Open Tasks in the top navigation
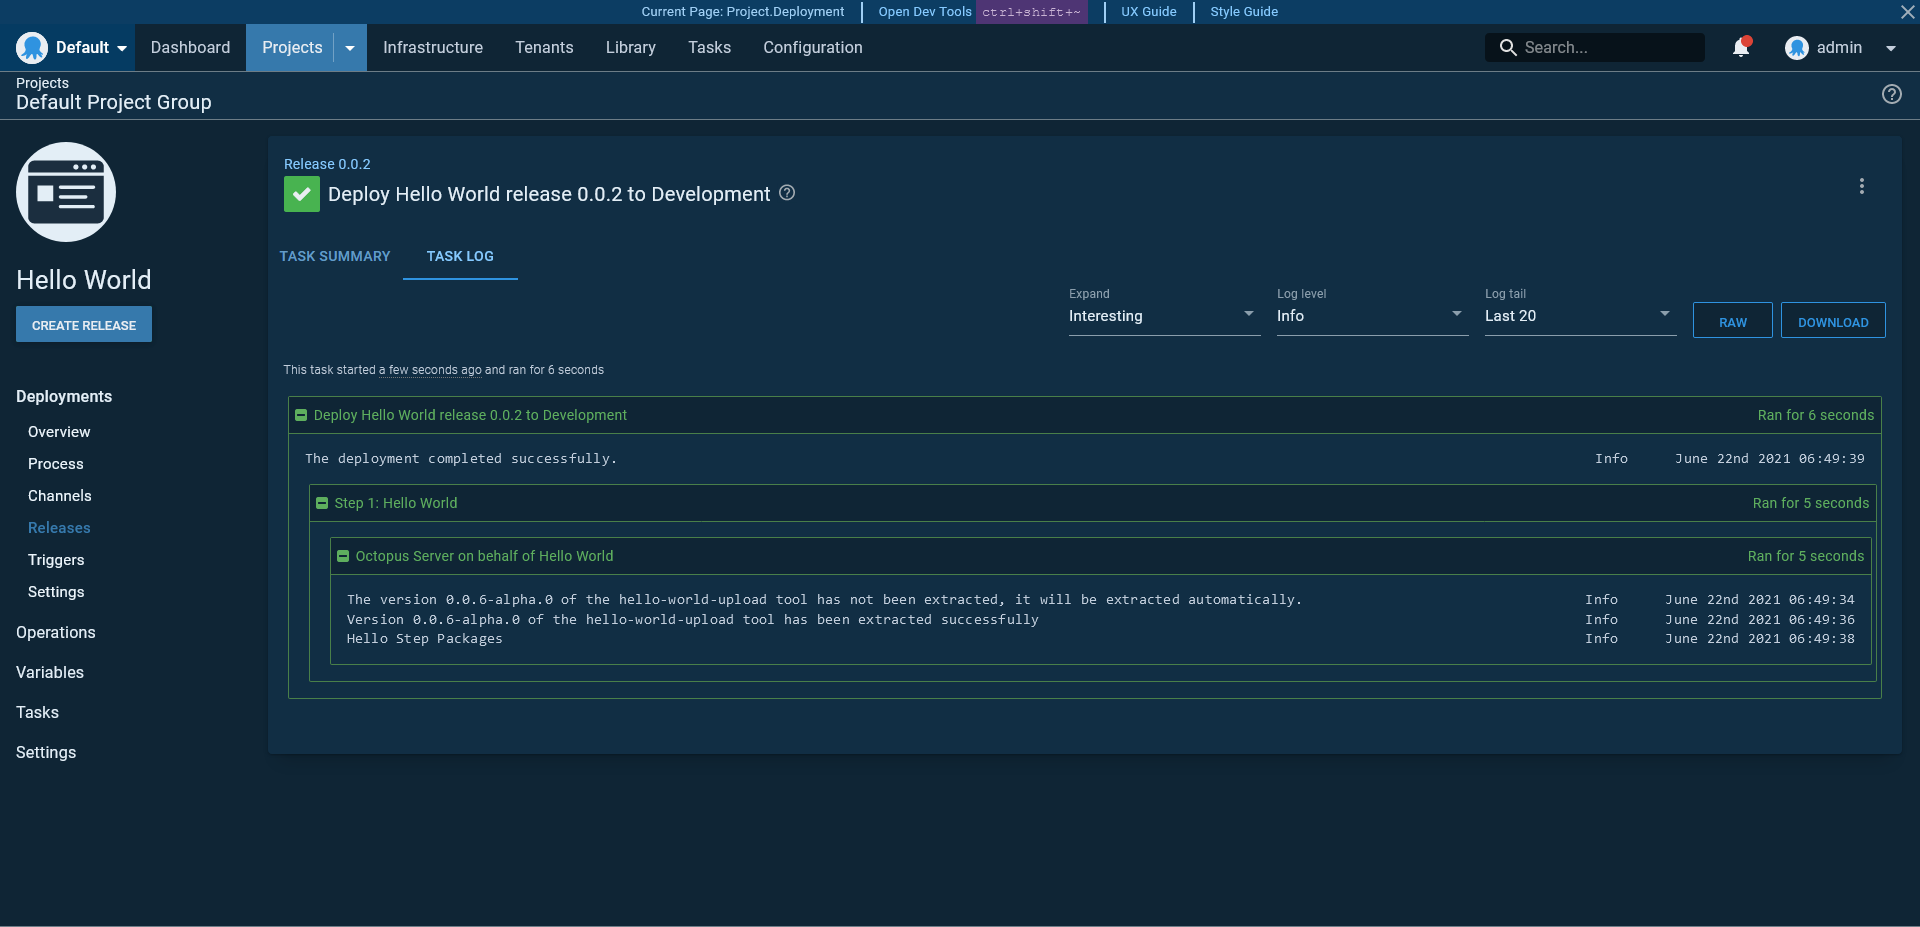Image resolution: width=1920 pixels, height=927 pixels. tap(709, 47)
